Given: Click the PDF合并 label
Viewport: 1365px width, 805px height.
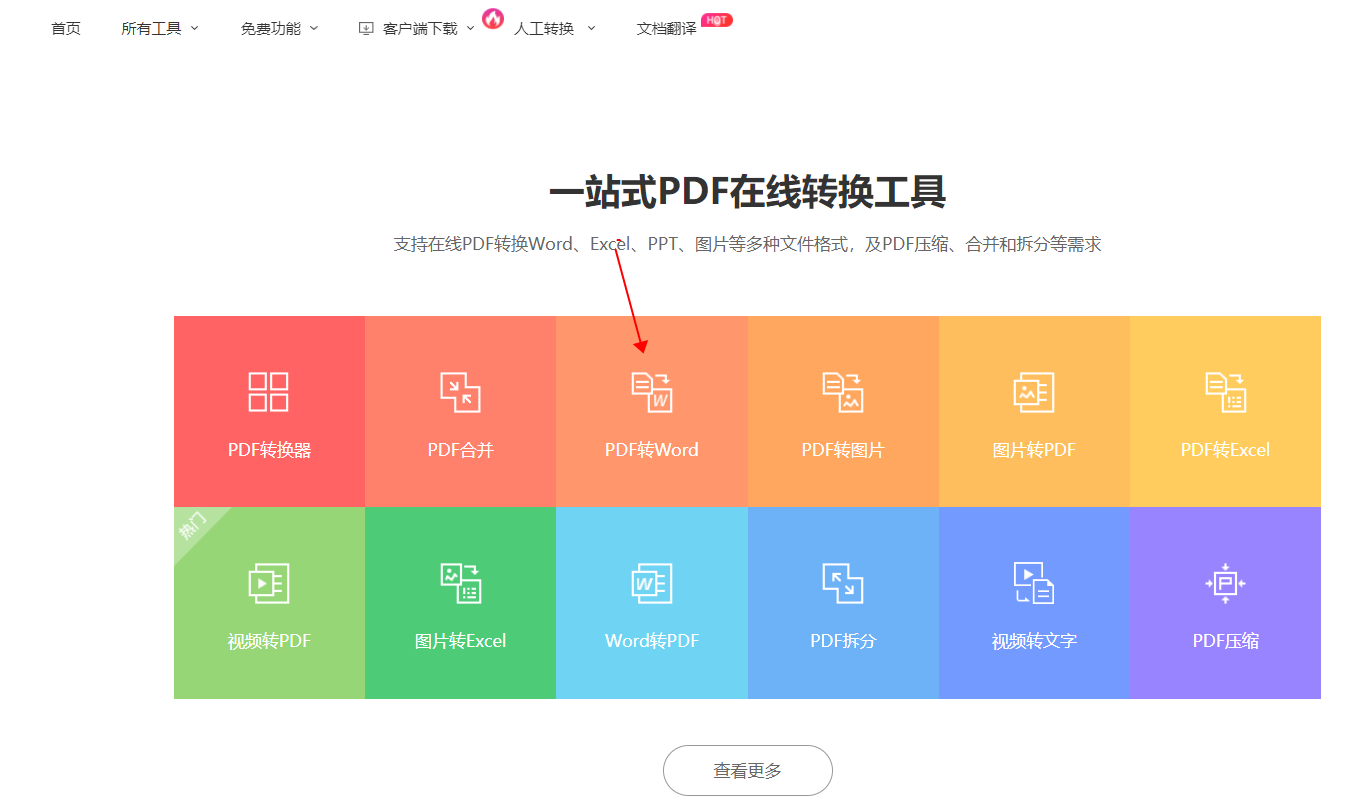Looking at the screenshot, I should pos(461,450).
